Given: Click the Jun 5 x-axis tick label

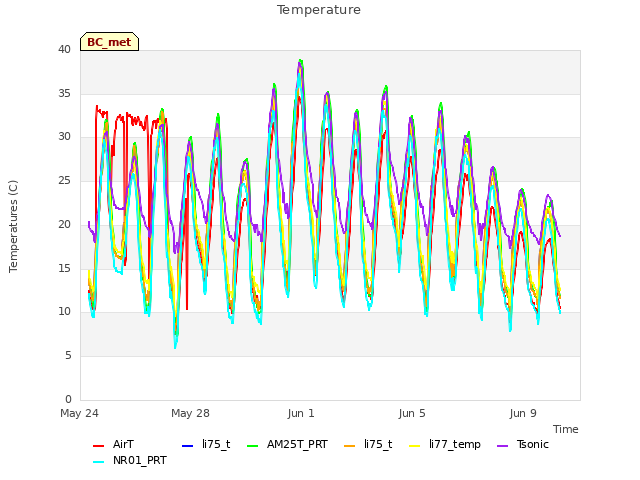Looking at the screenshot, I should 412,413.
